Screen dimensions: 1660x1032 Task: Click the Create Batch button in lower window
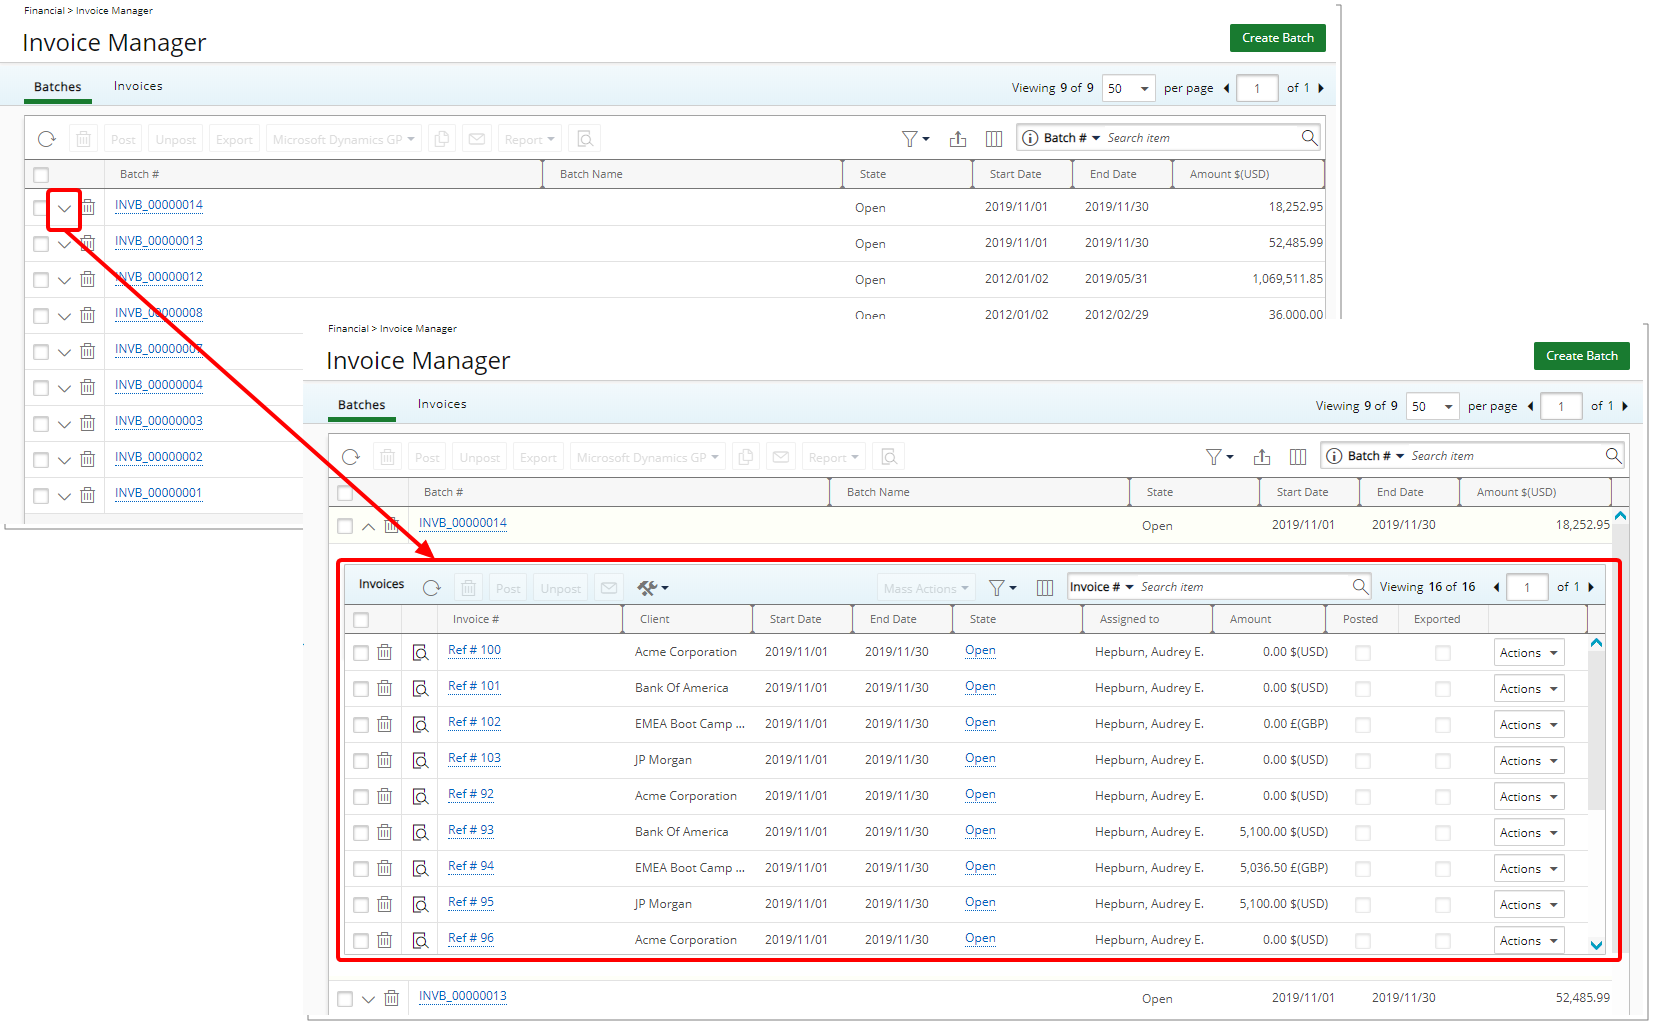click(1581, 356)
